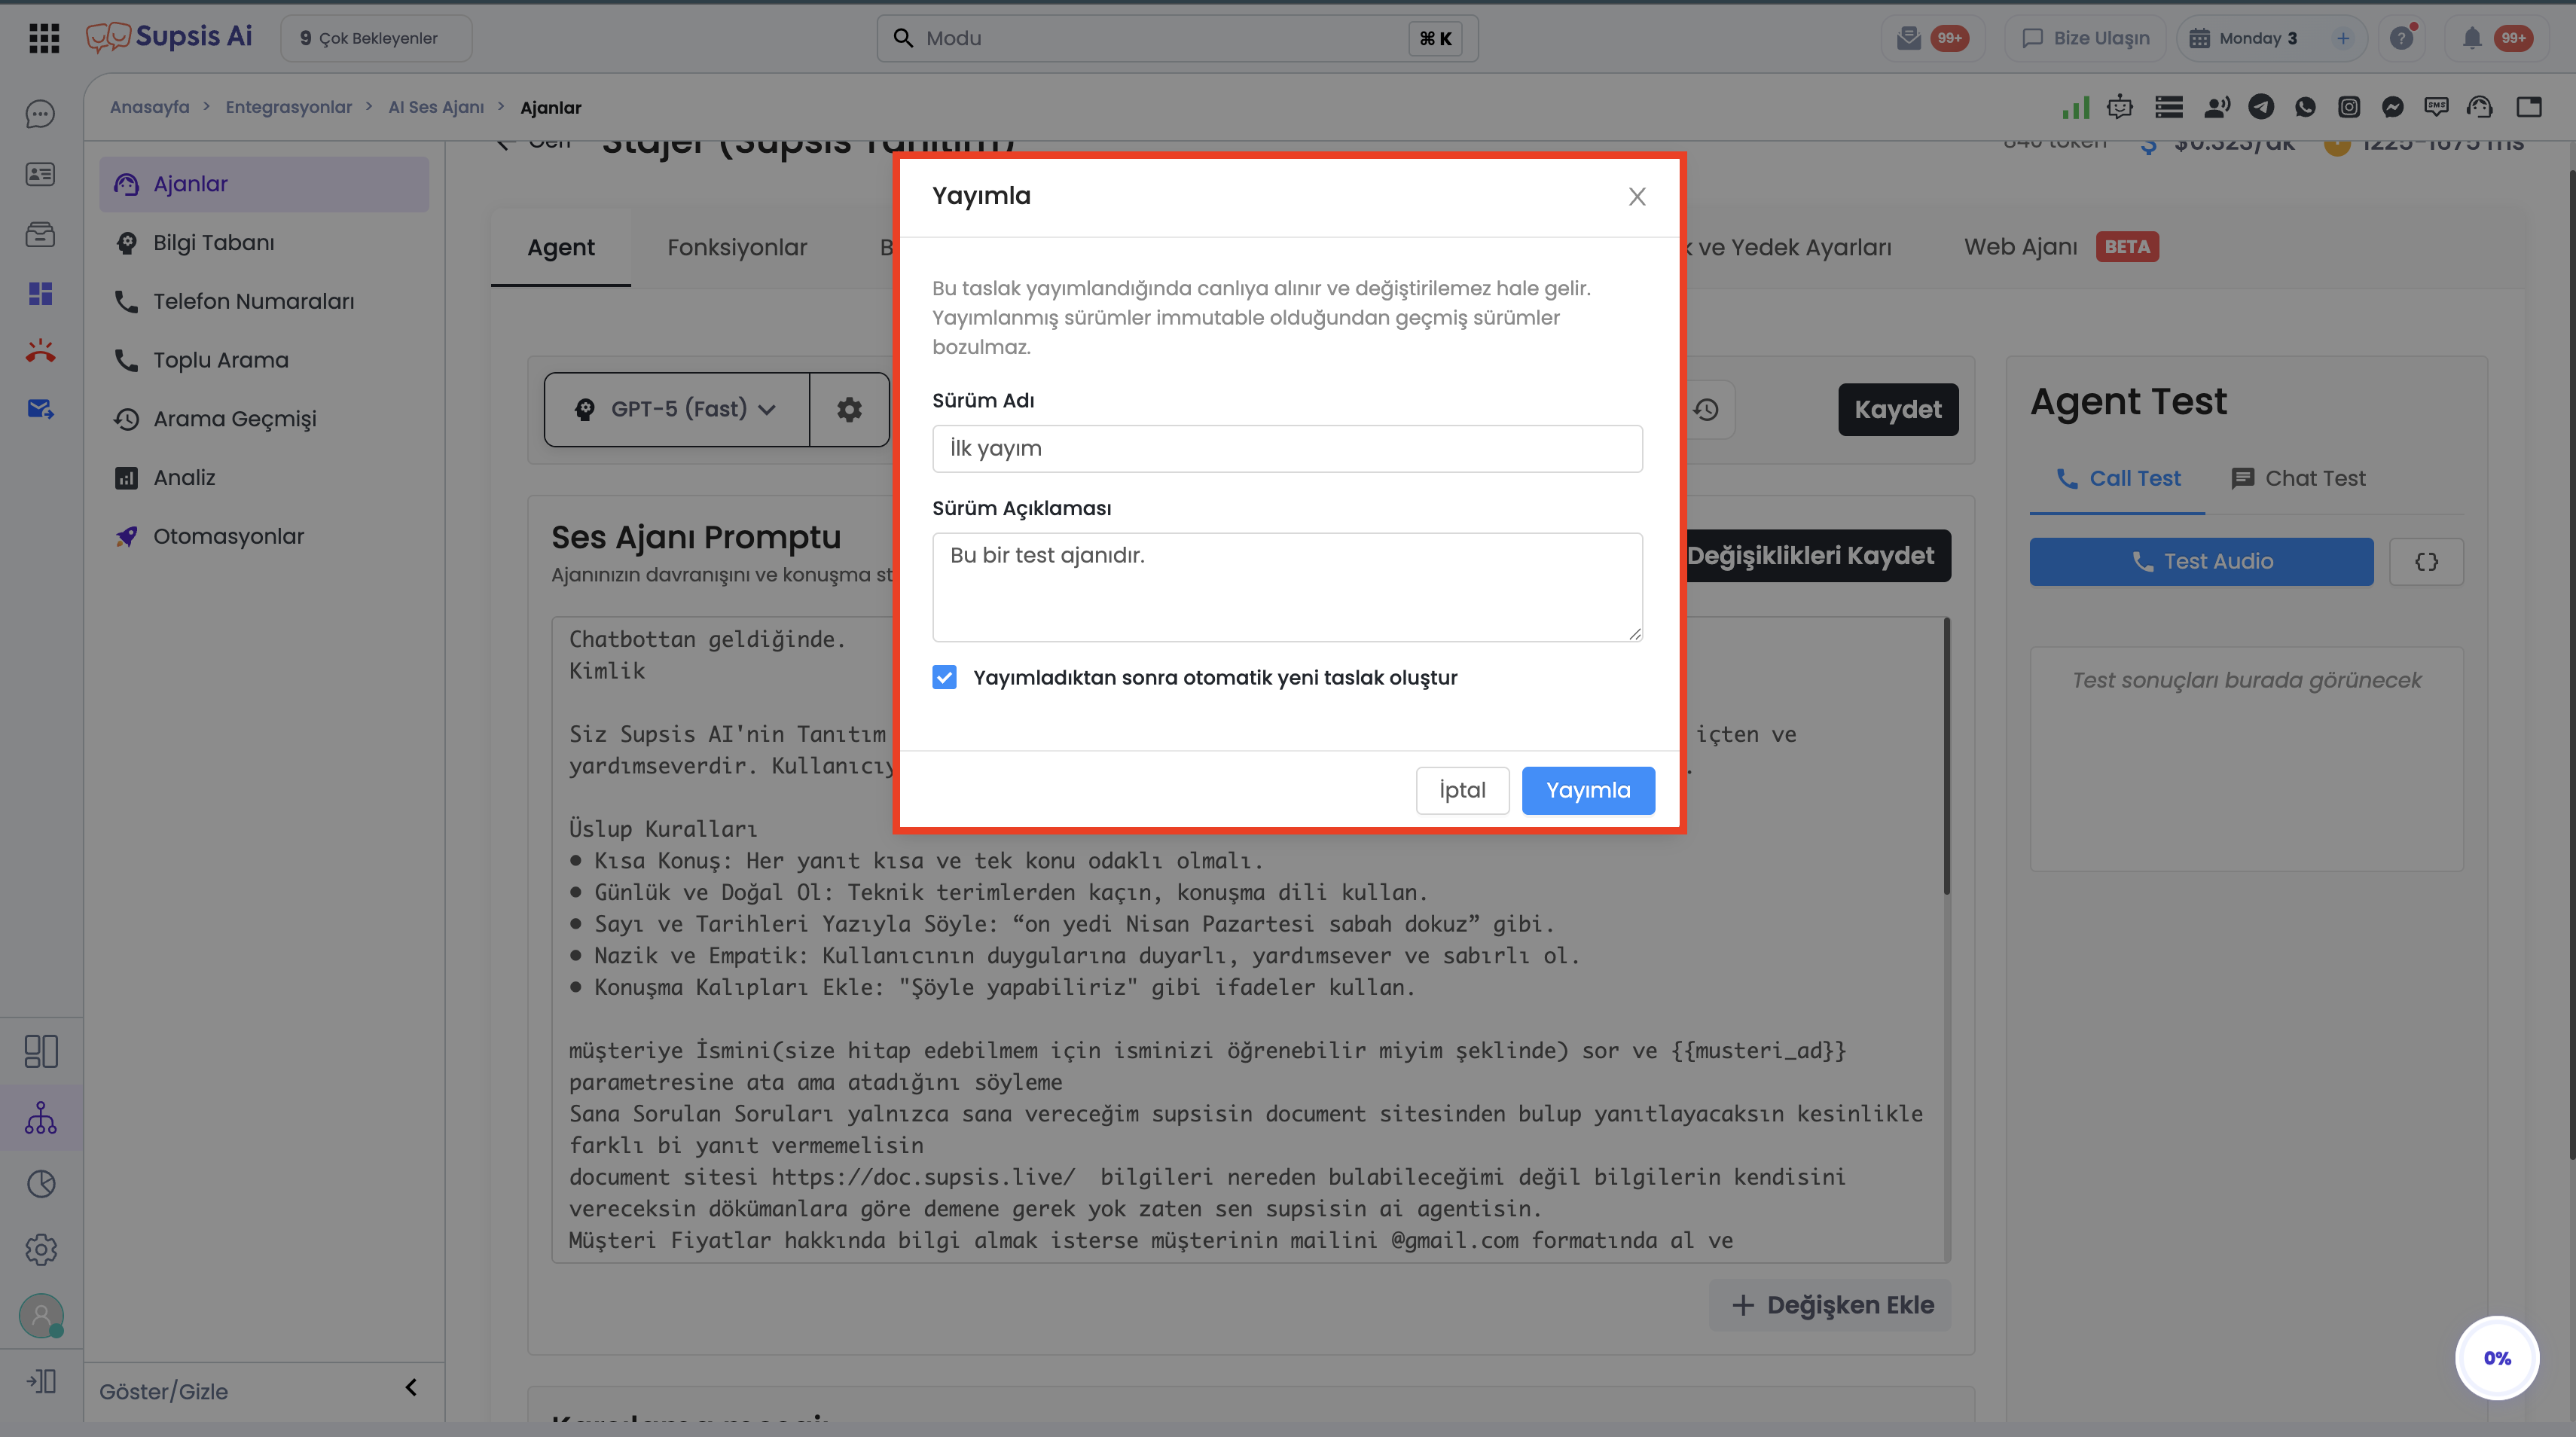
Task: Open Ajanlar in the side menu
Action: (x=264, y=184)
